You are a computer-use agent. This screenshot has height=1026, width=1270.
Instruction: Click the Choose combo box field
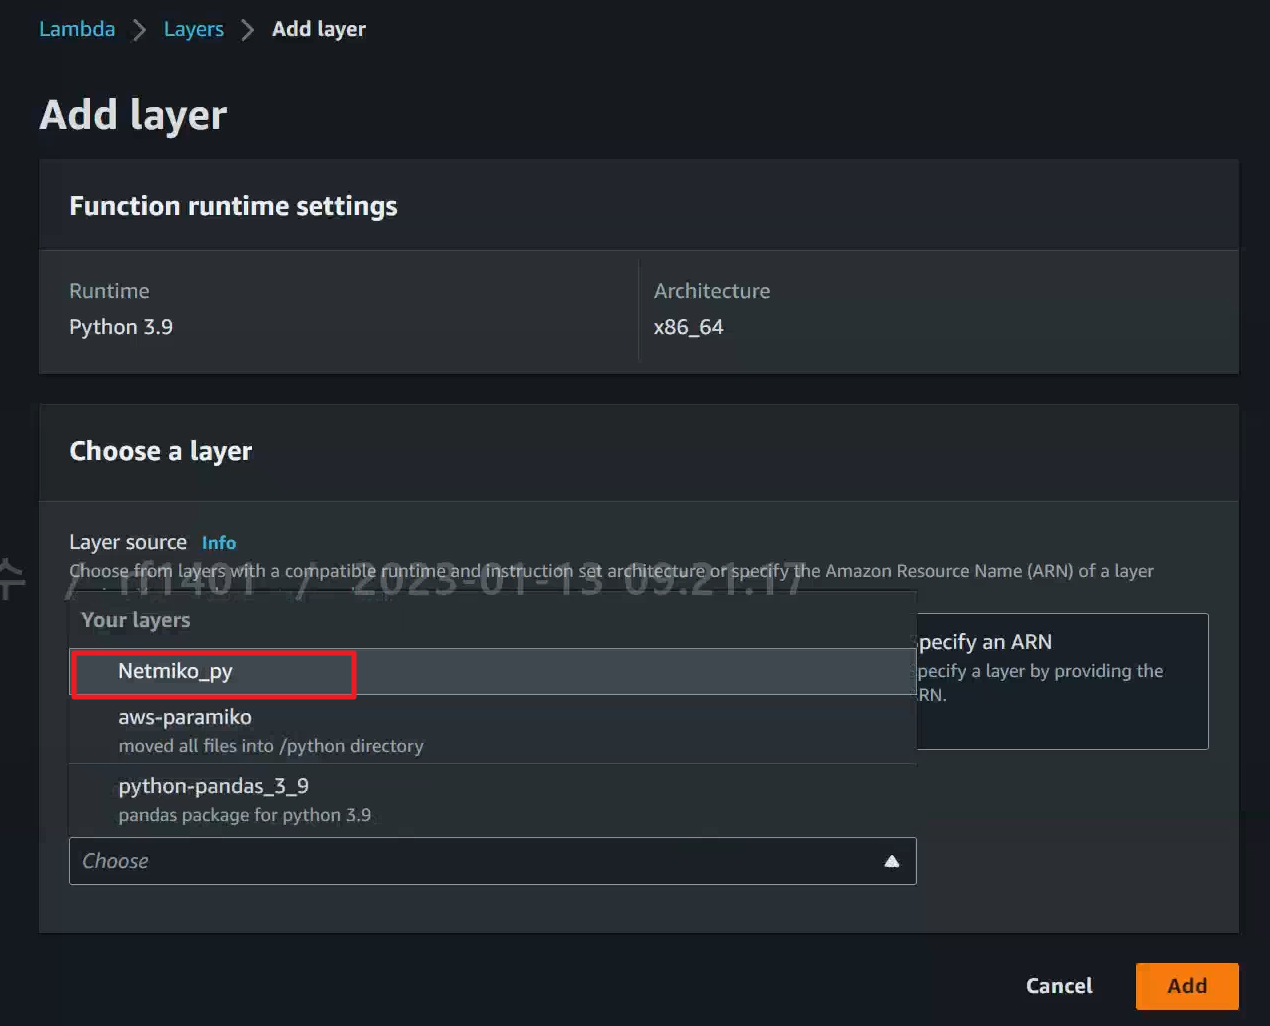[400, 861]
